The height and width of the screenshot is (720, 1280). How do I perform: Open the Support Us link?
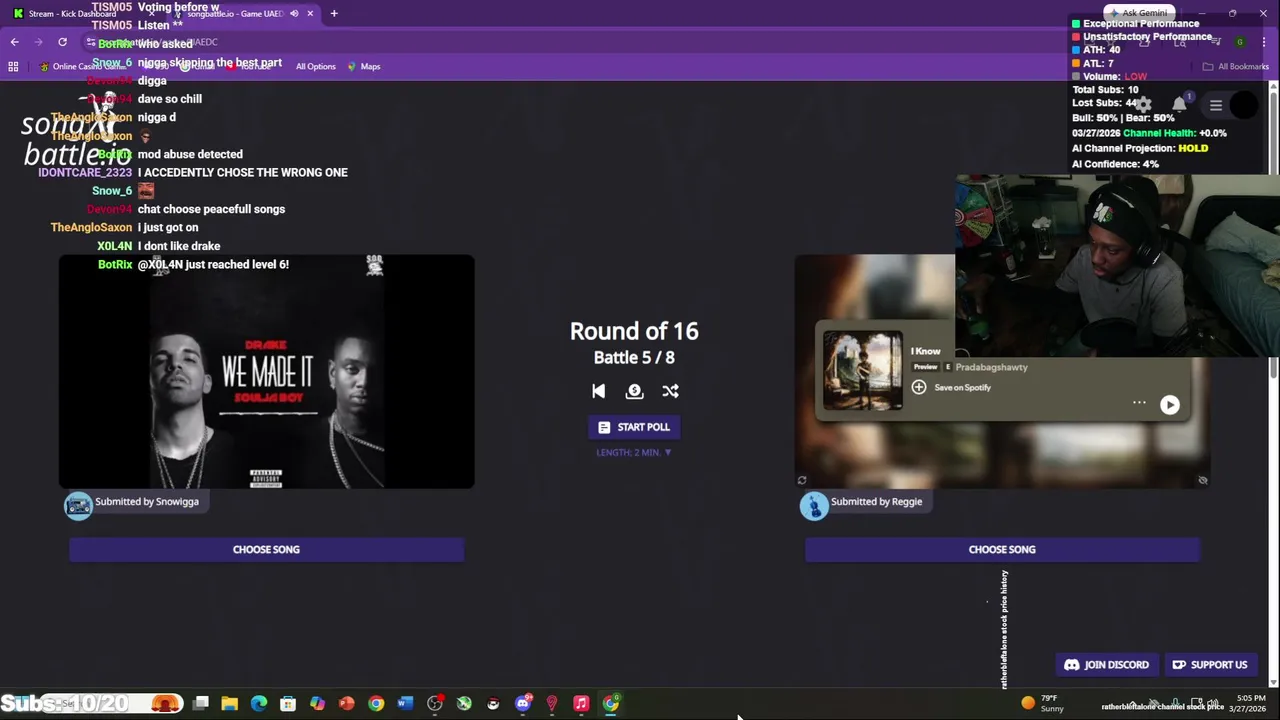coord(1210,665)
